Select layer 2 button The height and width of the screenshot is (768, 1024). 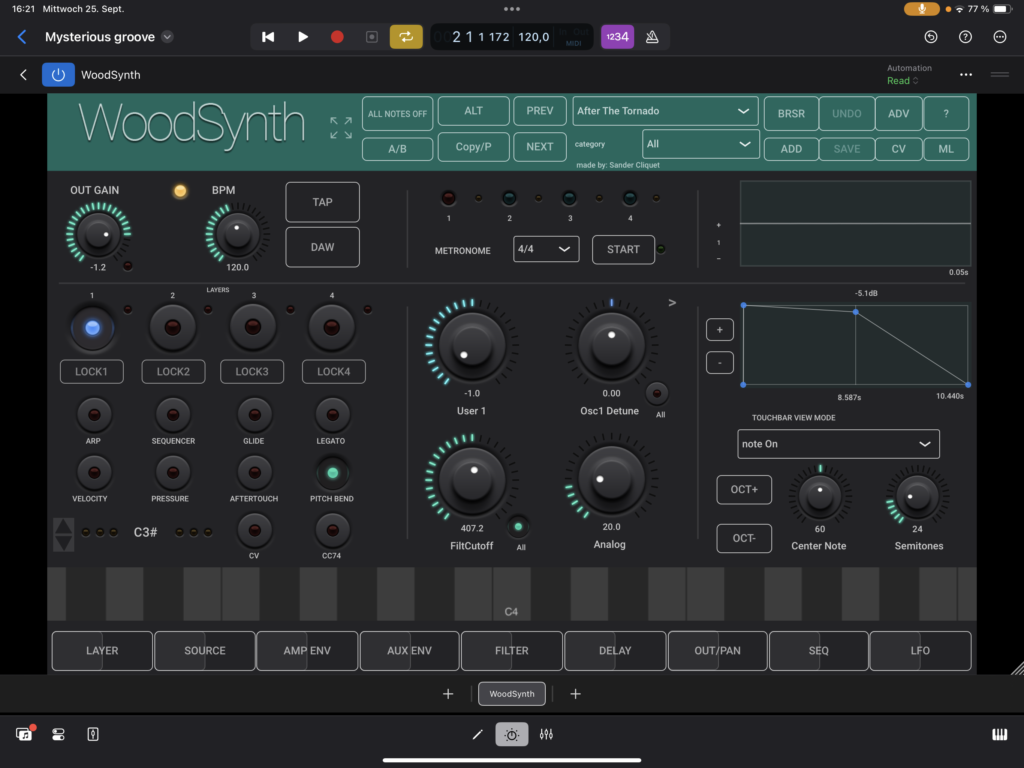point(172,327)
